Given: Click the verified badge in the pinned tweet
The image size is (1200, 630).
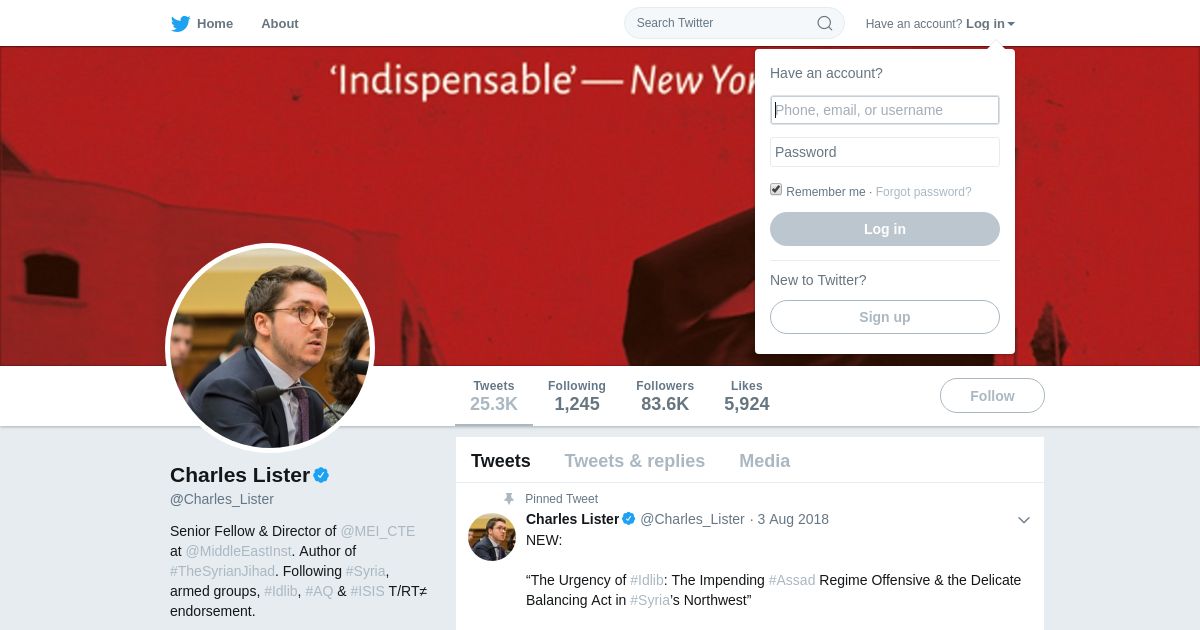Looking at the screenshot, I should tap(629, 519).
